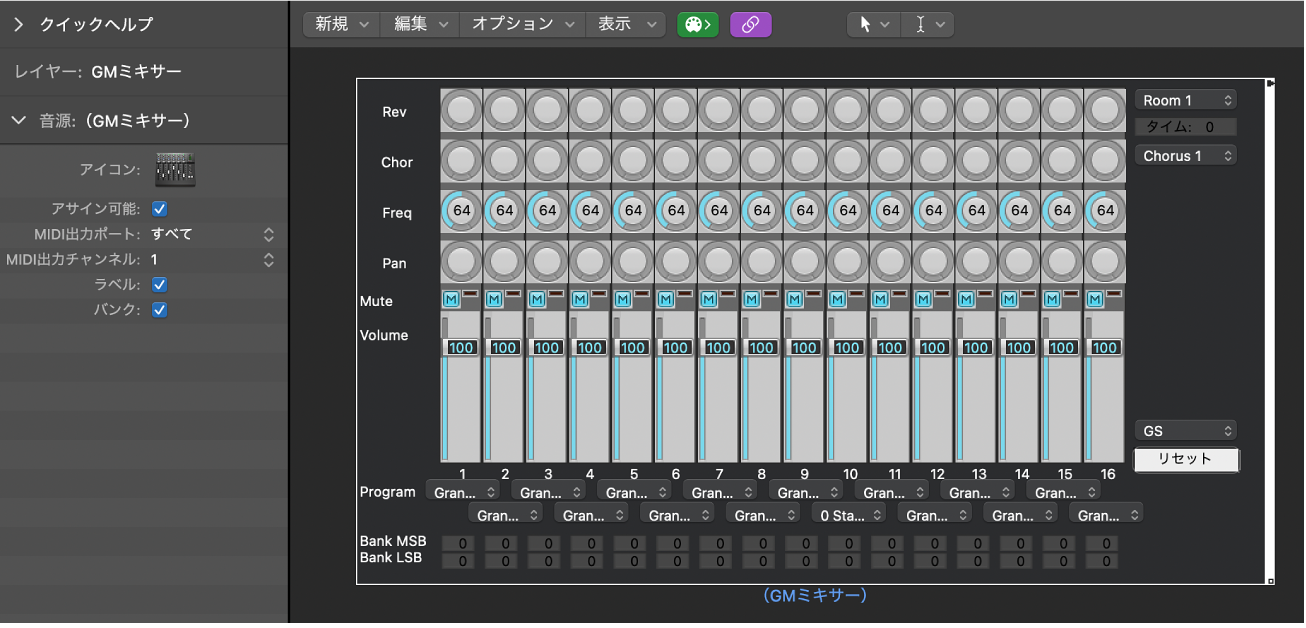Viewport: 1306px width, 628px height.
Task: Click the green MIDI plug icon
Action: click(x=697, y=23)
